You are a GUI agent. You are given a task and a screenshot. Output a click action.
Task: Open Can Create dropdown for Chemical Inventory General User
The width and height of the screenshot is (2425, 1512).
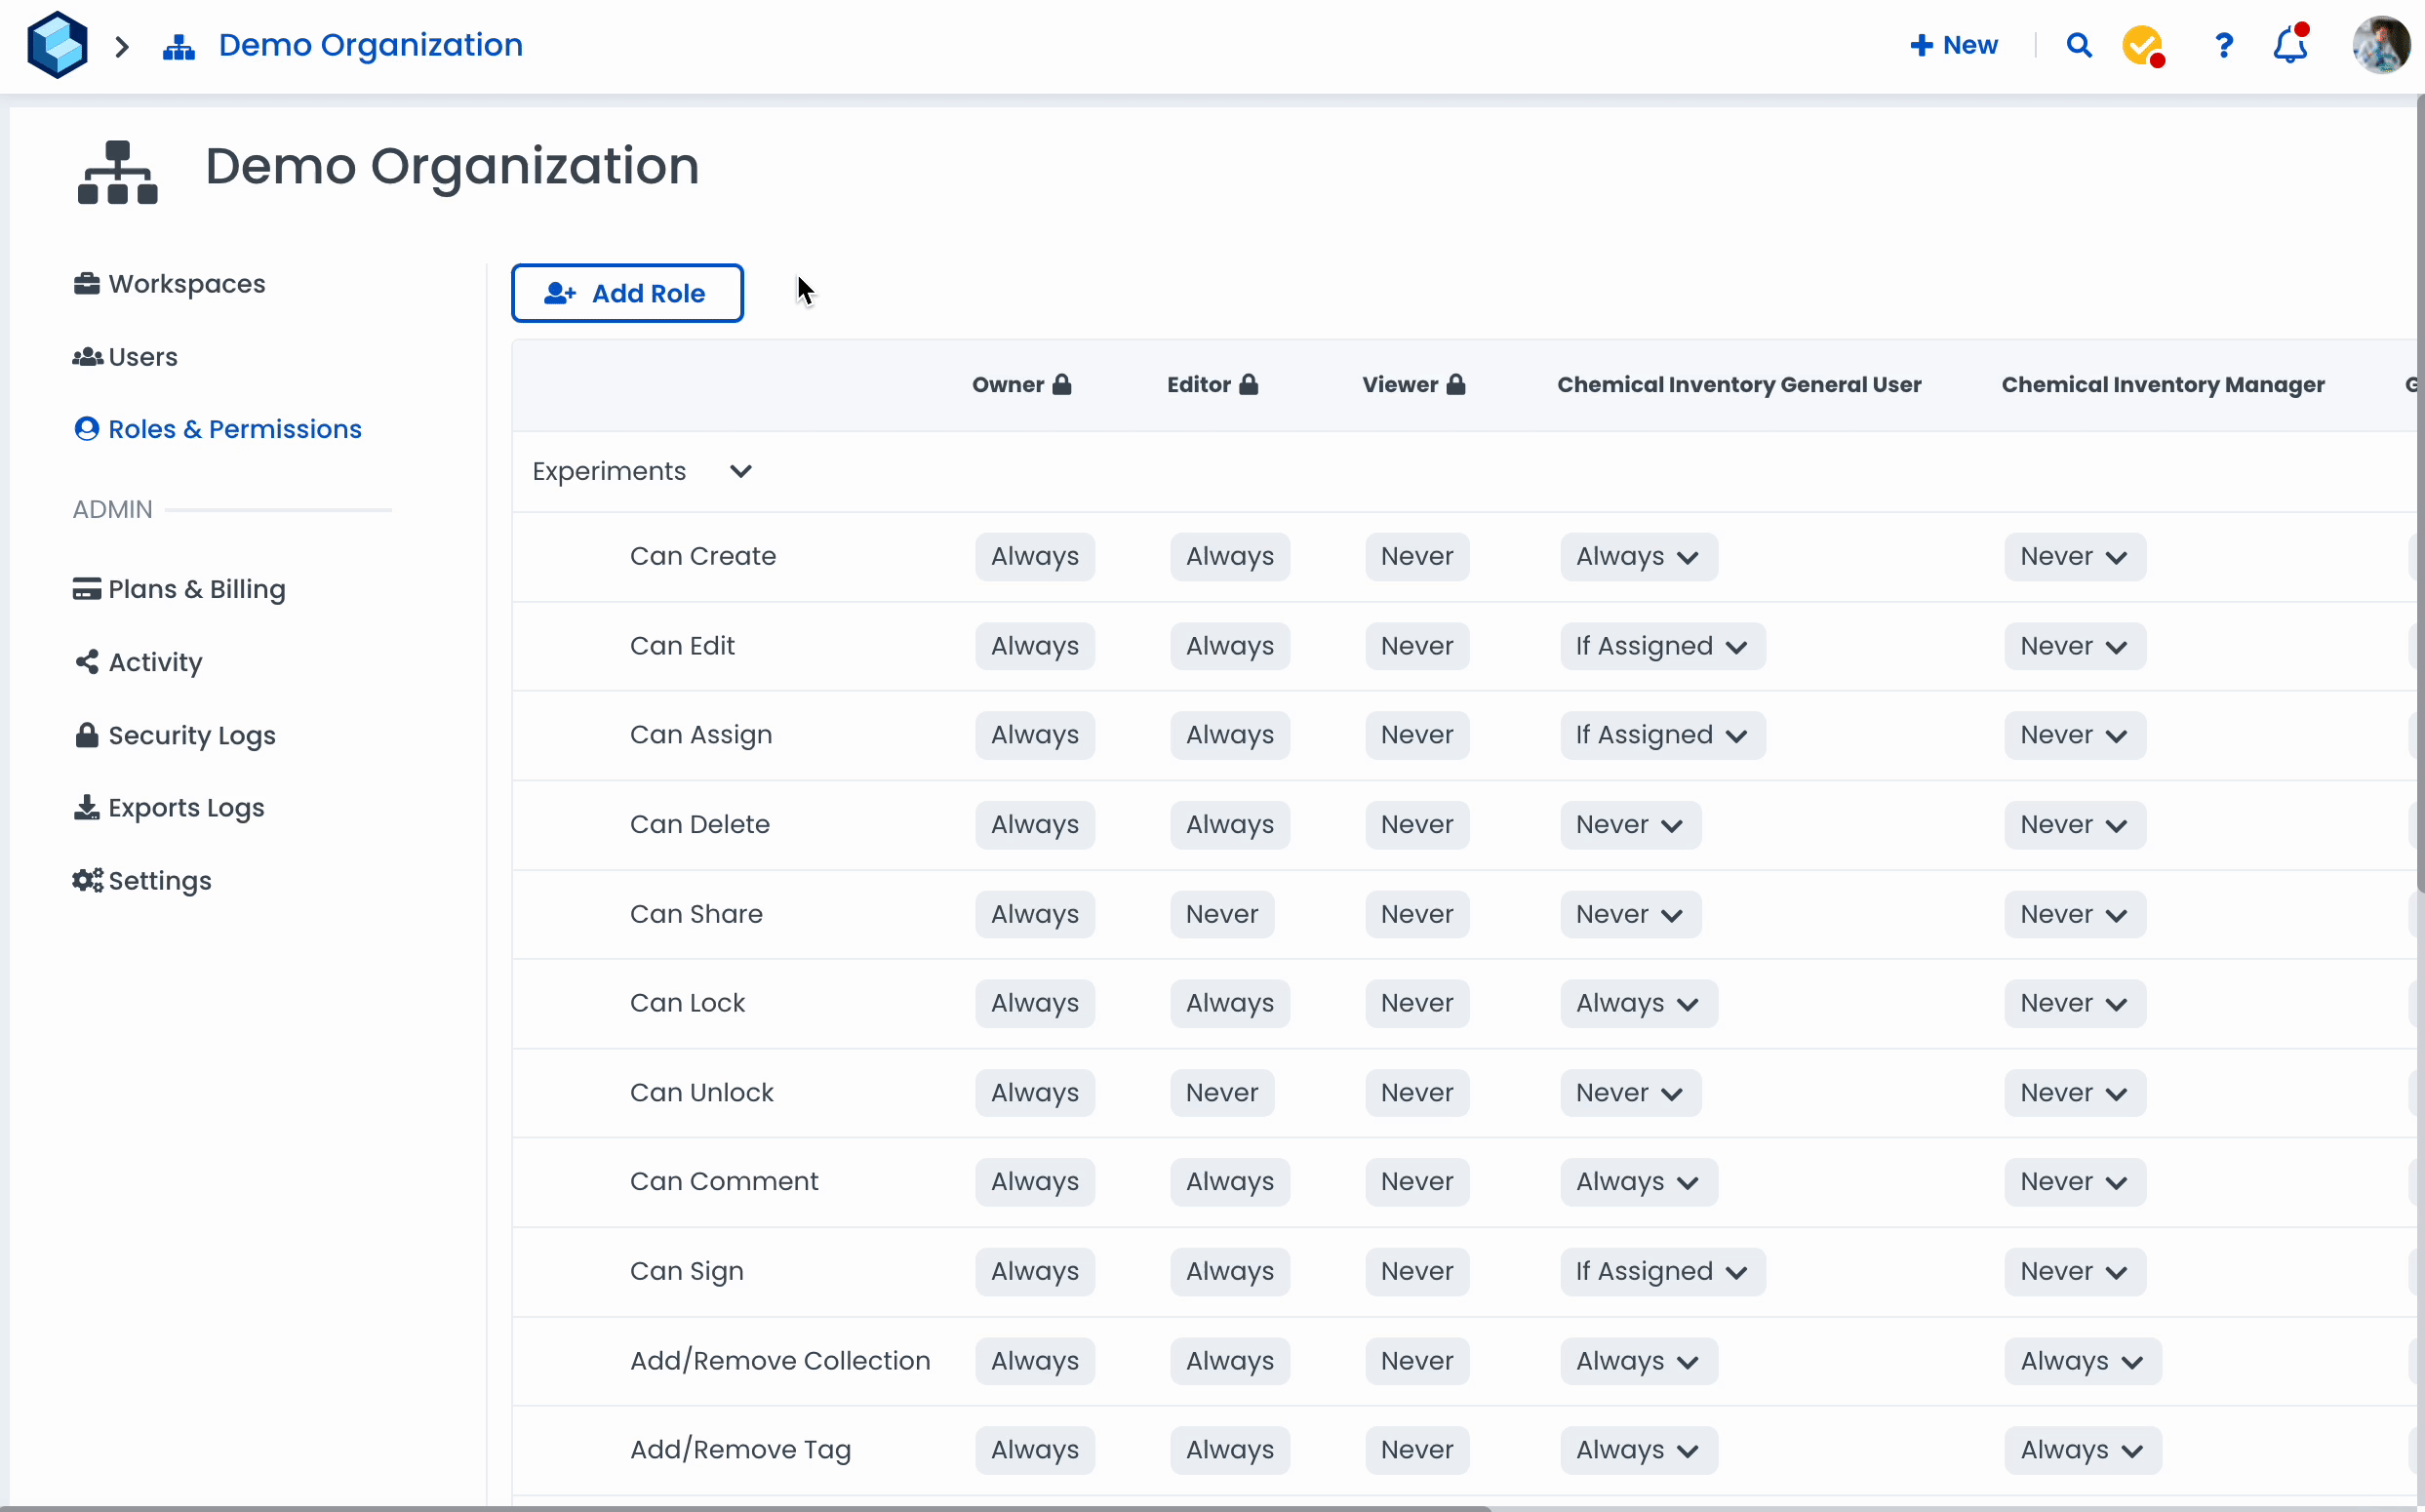coord(1638,557)
